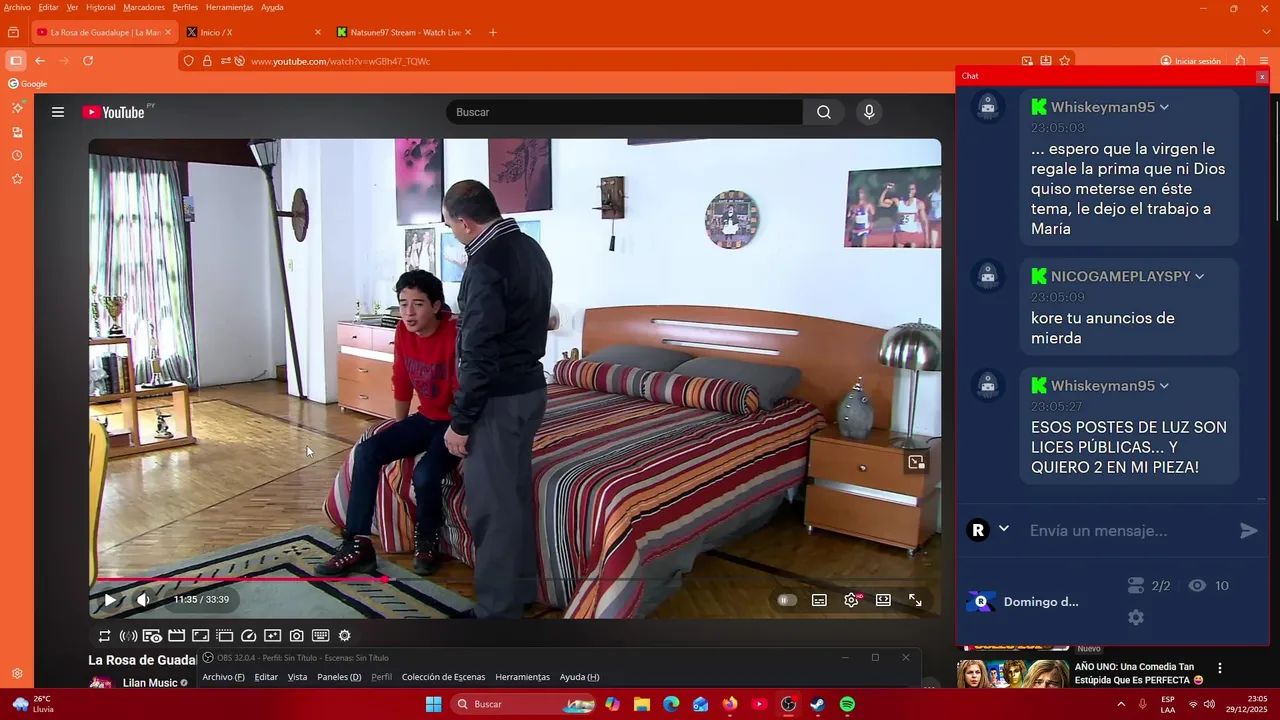Click the speedometer playback speed icon
Viewport: 1280px width, 720px height.
tap(249, 636)
